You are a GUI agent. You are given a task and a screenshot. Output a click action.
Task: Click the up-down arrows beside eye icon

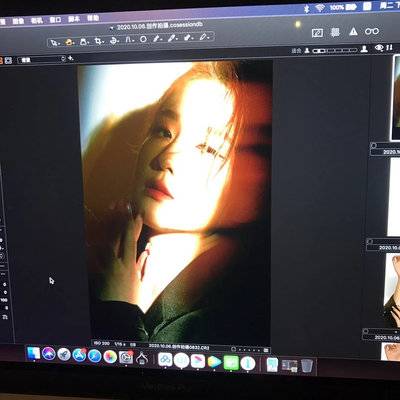389,47
